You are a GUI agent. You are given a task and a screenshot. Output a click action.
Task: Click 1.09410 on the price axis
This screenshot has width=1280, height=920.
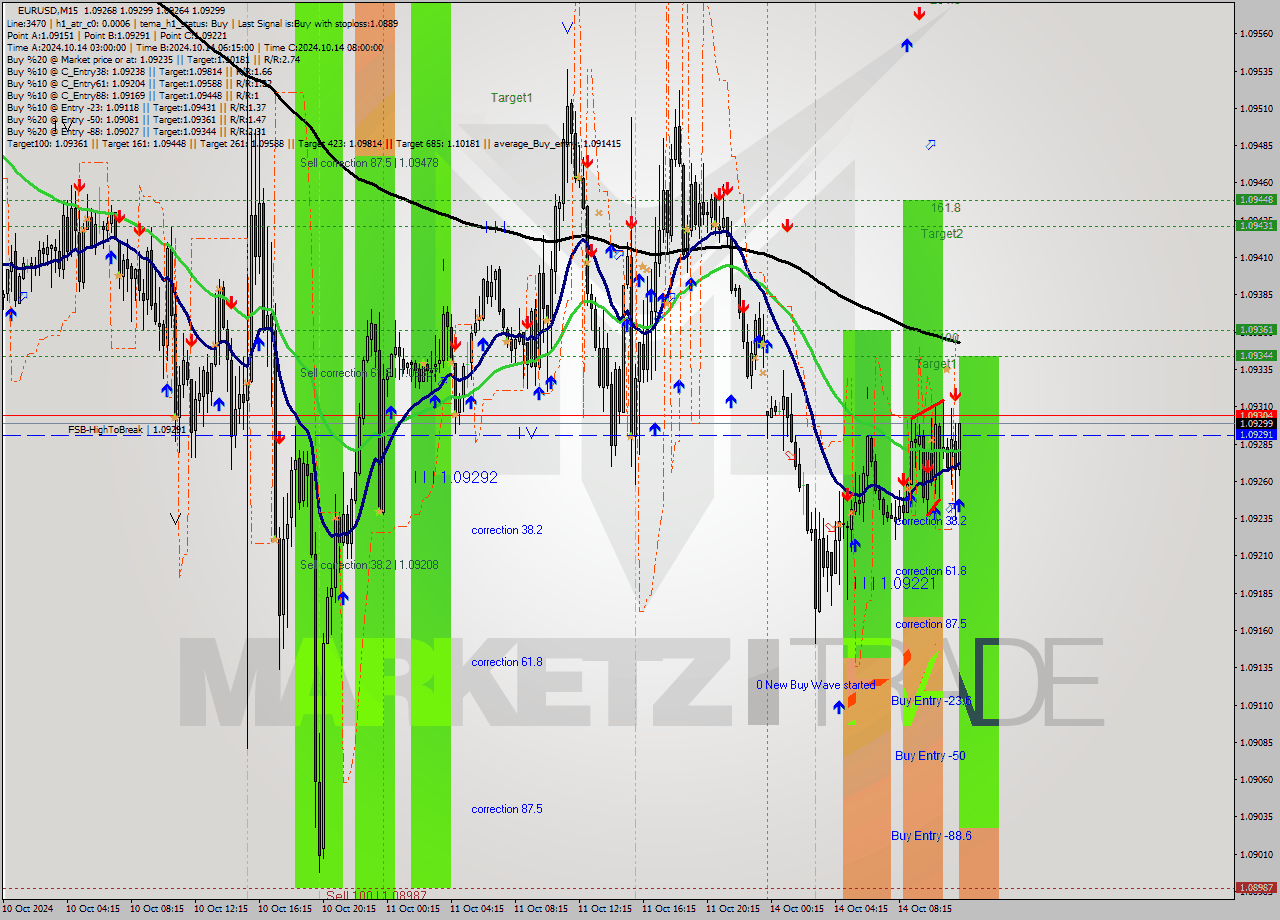pos(1256,258)
